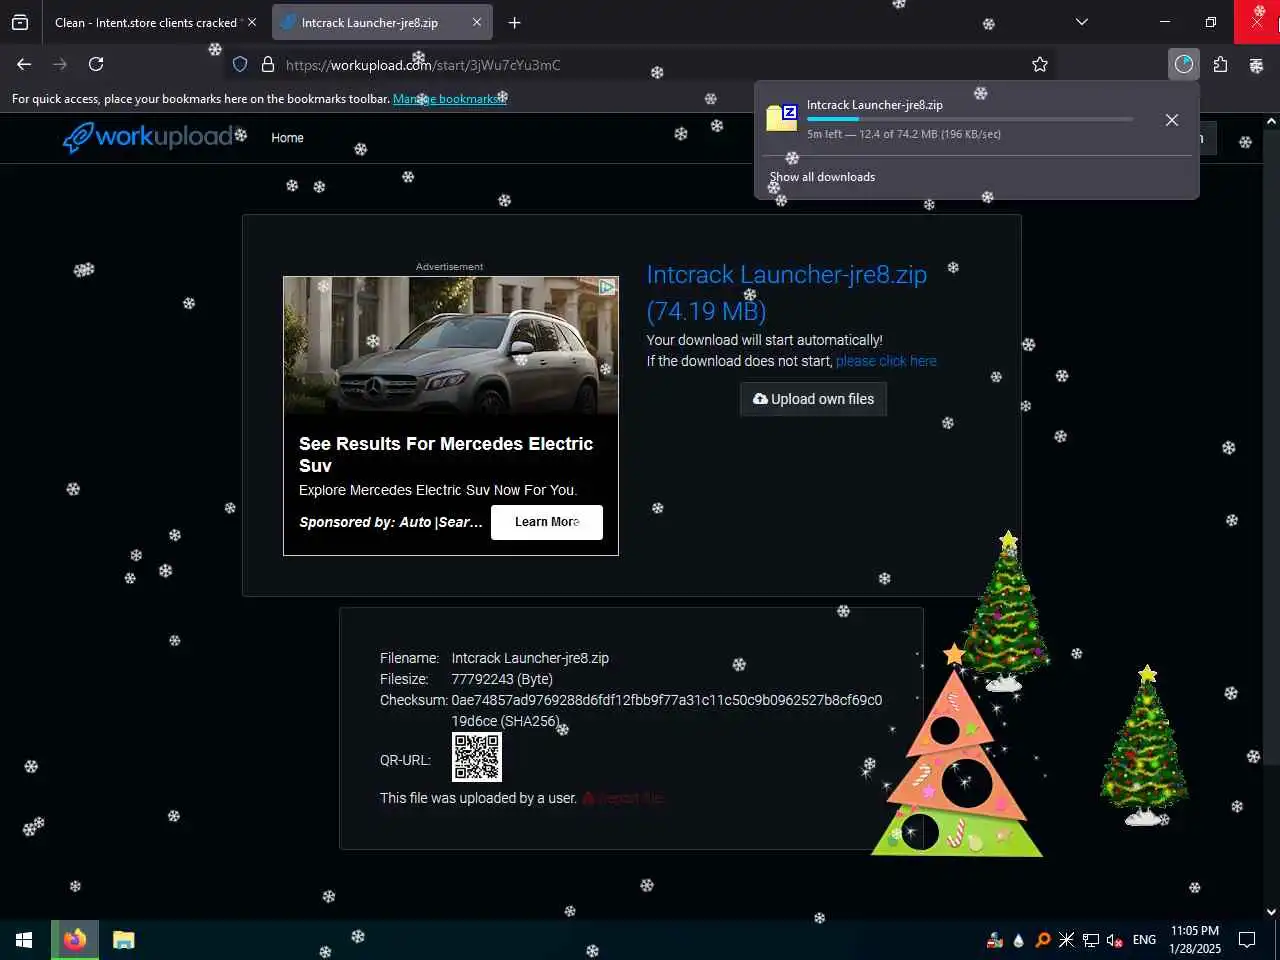Open the network tray icon

(x=1091, y=940)
